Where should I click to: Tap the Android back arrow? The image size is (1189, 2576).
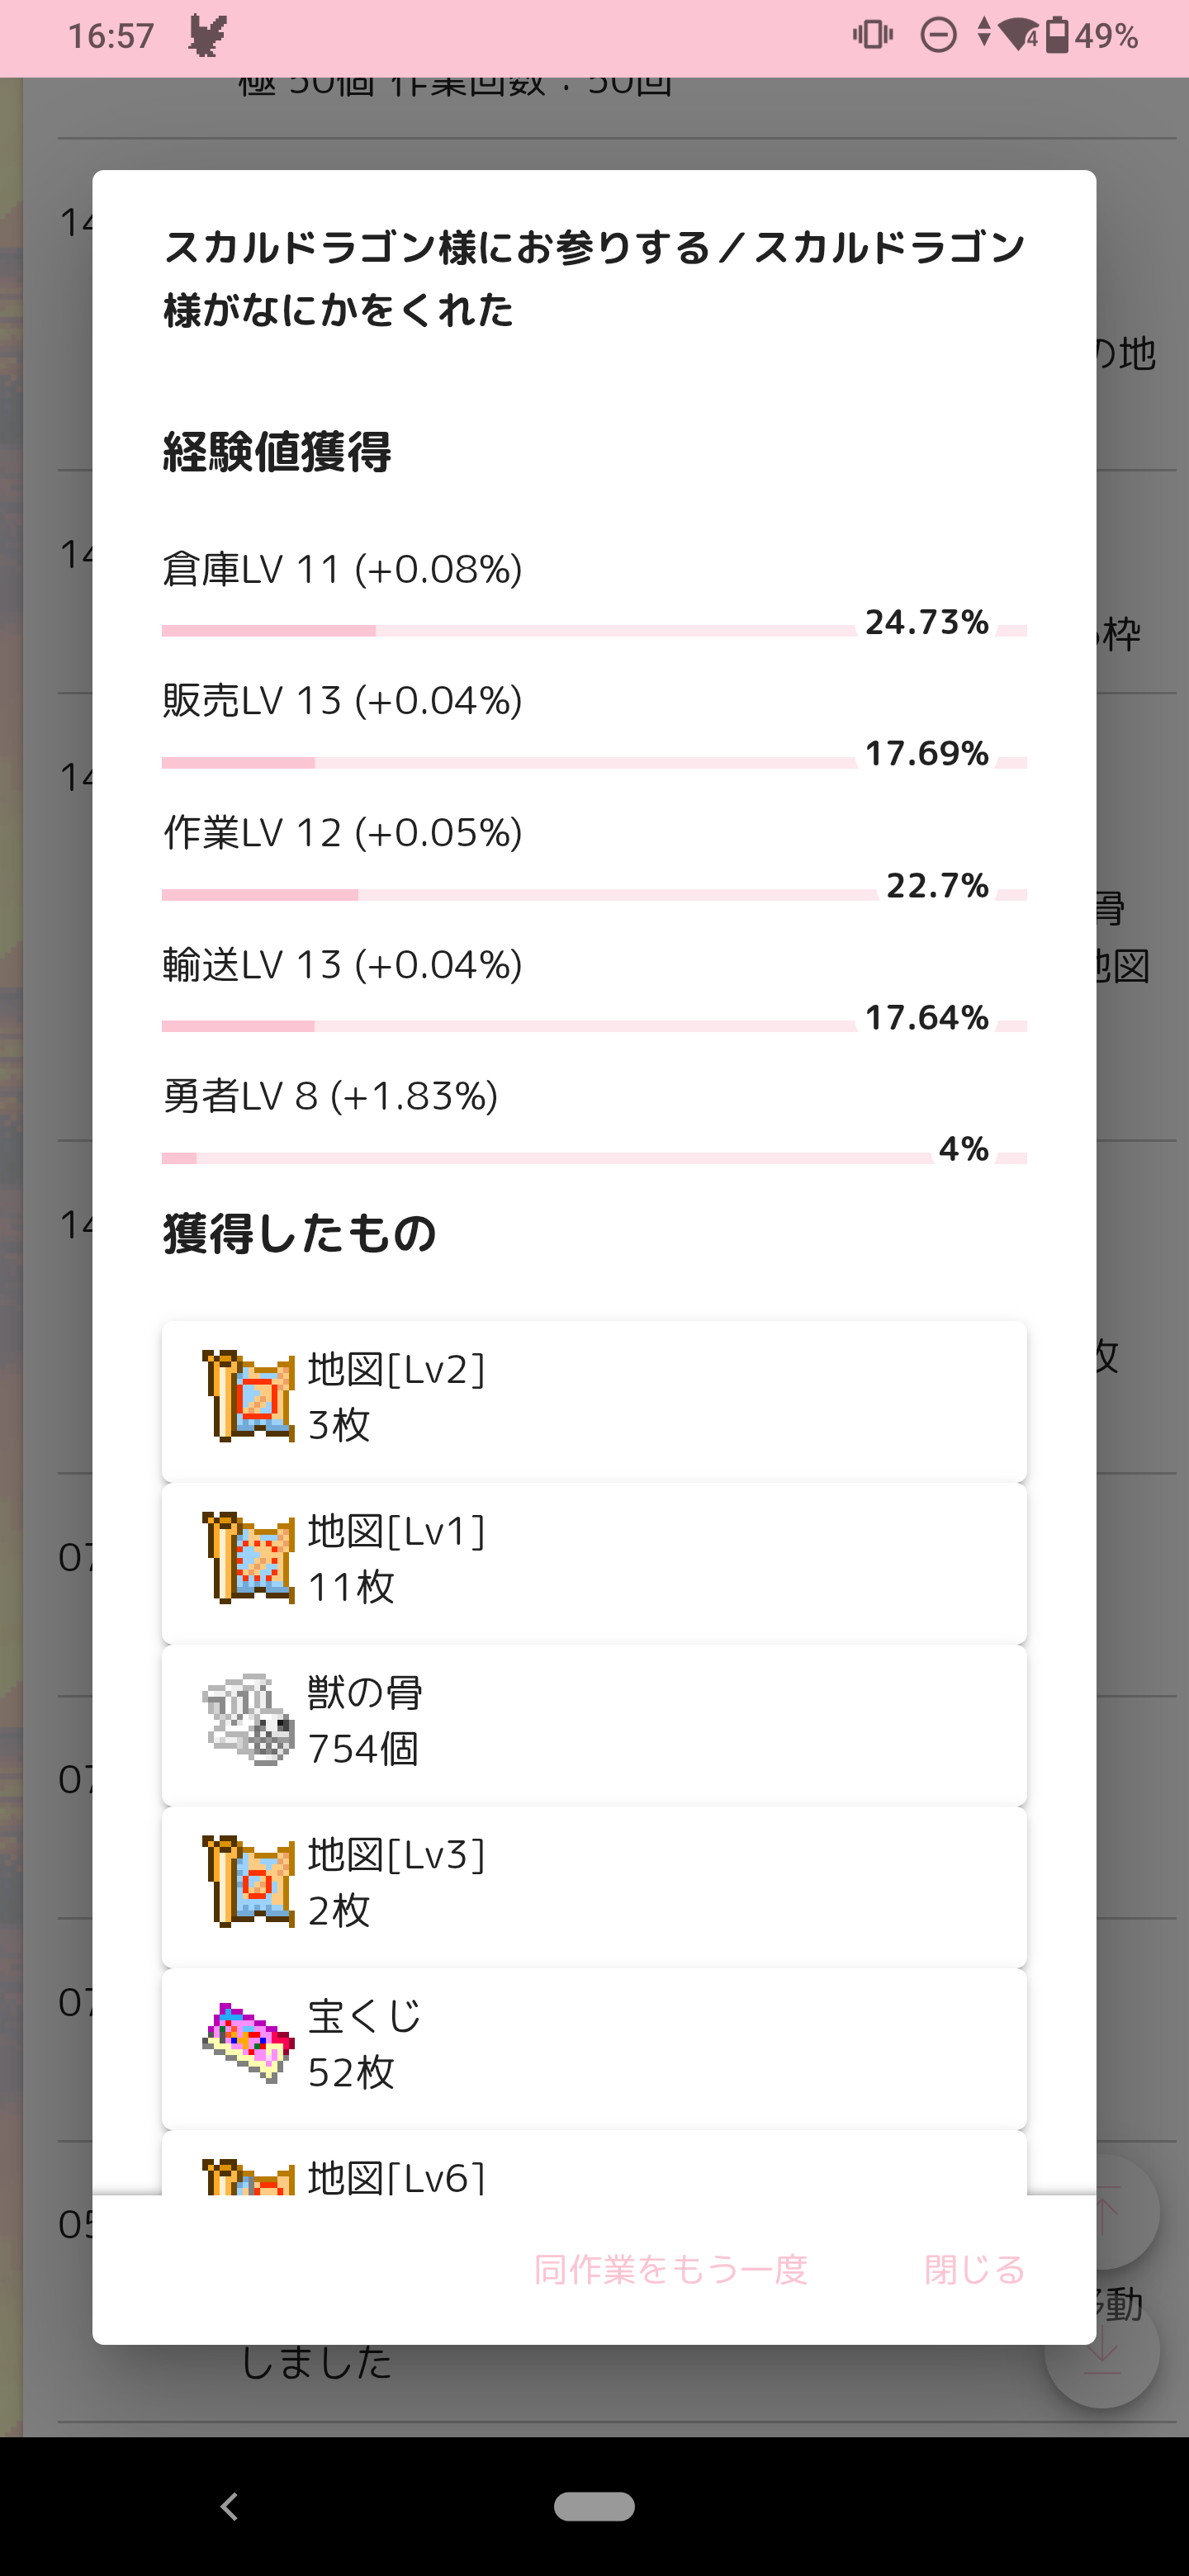(229, 2506)
